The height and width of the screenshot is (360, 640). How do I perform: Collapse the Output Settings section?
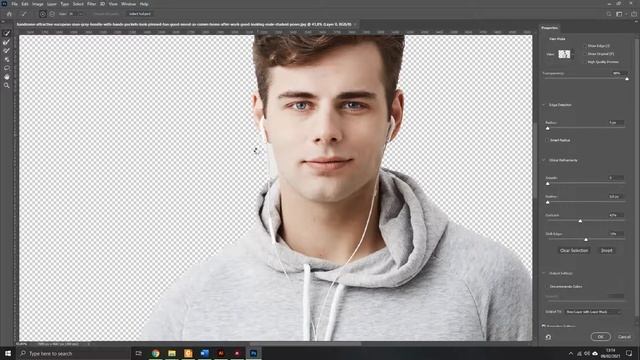pyautogui.click(x=544, y=273)
